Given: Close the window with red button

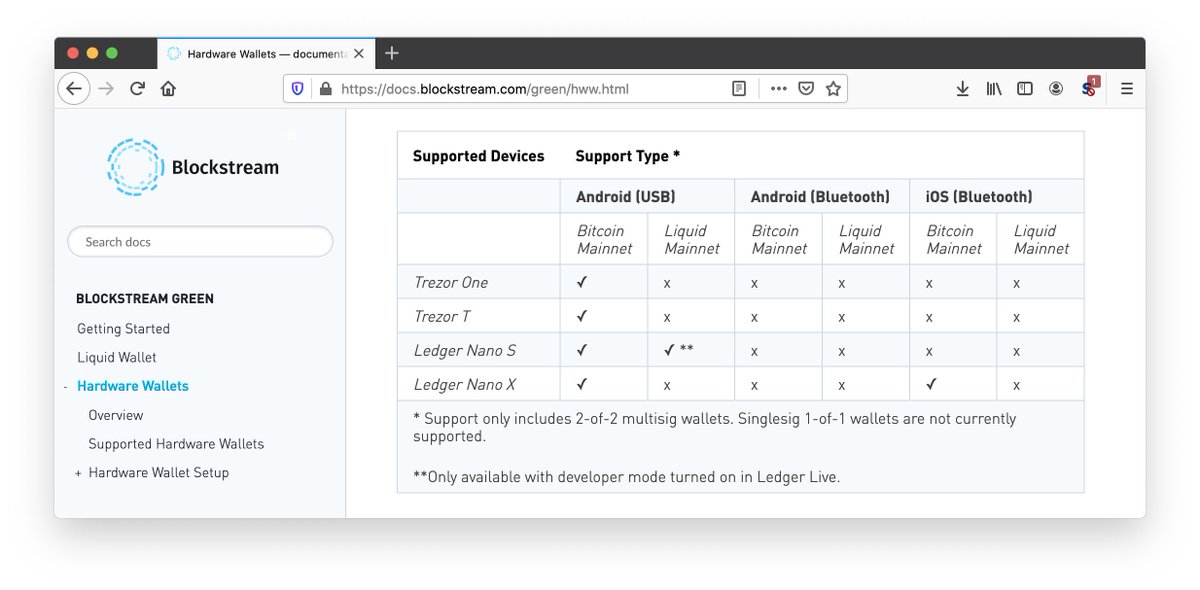Looking at the screenshot, I should (73, 53).
